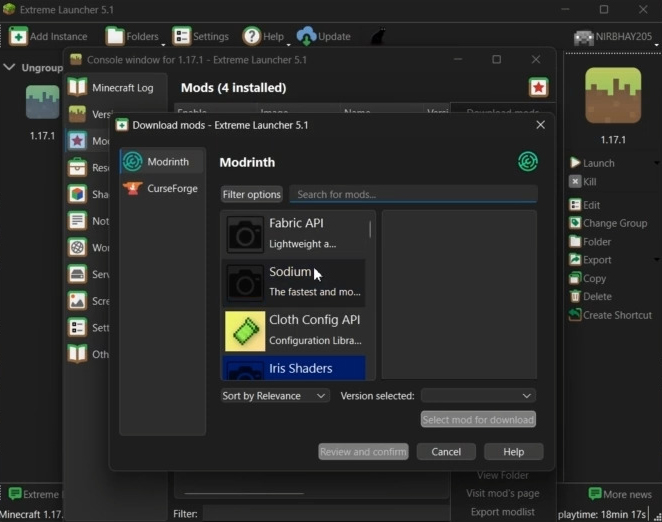This screenshot has height=522, width=662.
Task: Click the Update cloud icon
Action: pos(306,36)
